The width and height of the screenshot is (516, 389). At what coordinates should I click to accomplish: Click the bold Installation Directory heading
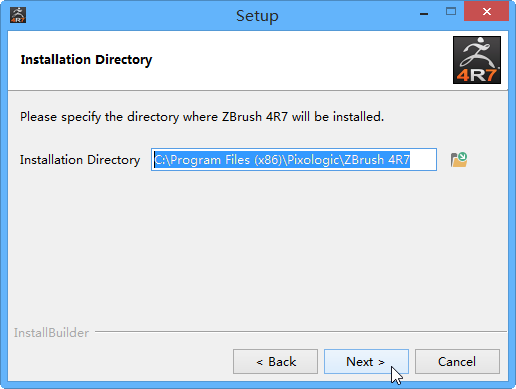click(86, 60)
